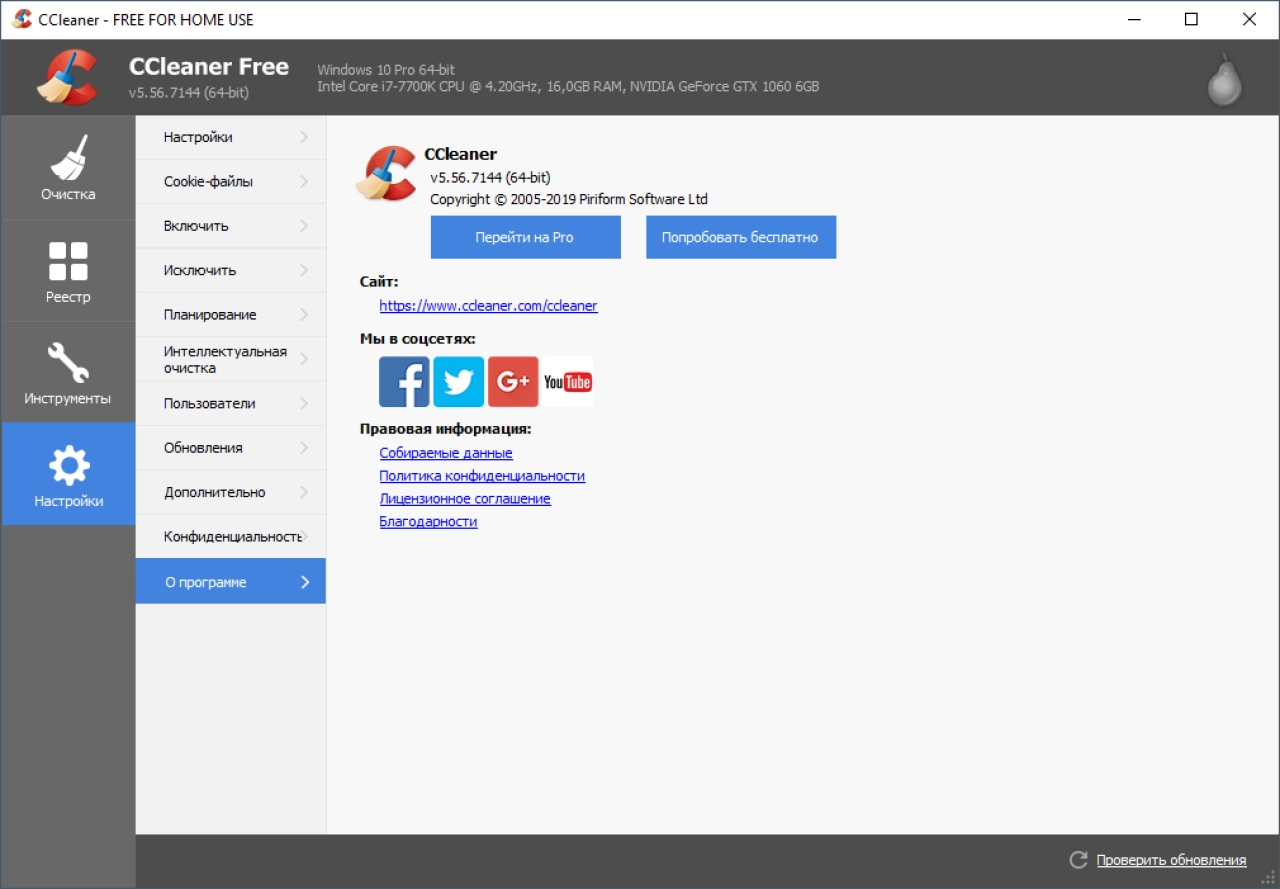Open the Инструменты wrench section

click(68, 373)
